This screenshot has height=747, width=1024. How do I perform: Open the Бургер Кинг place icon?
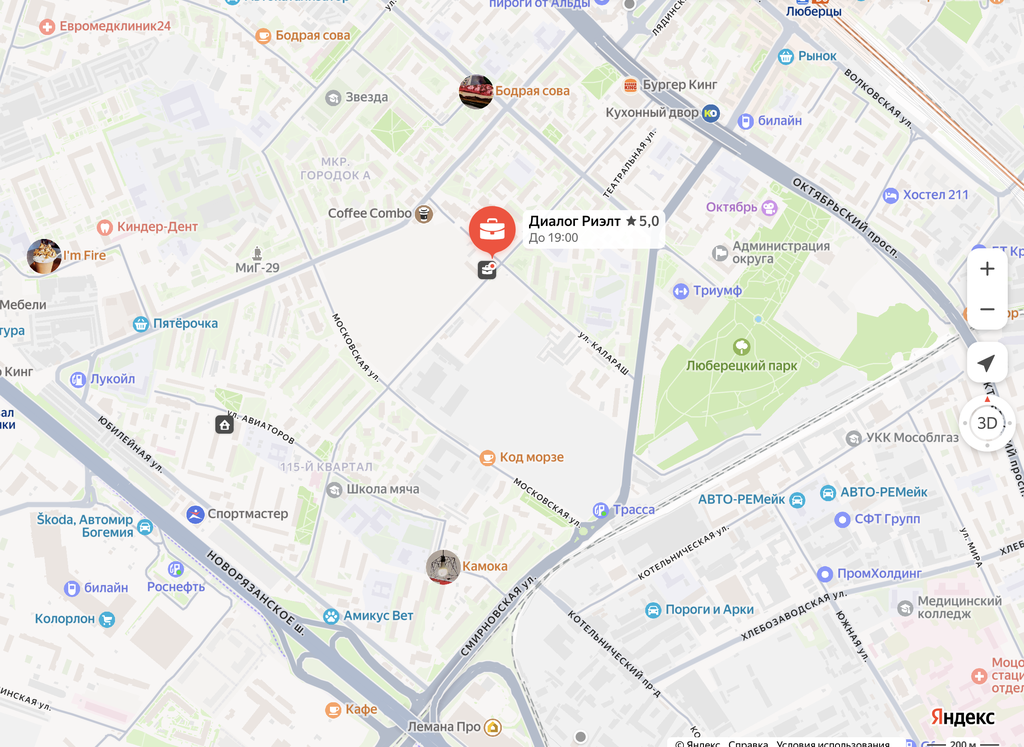click(x=630, y=85)
